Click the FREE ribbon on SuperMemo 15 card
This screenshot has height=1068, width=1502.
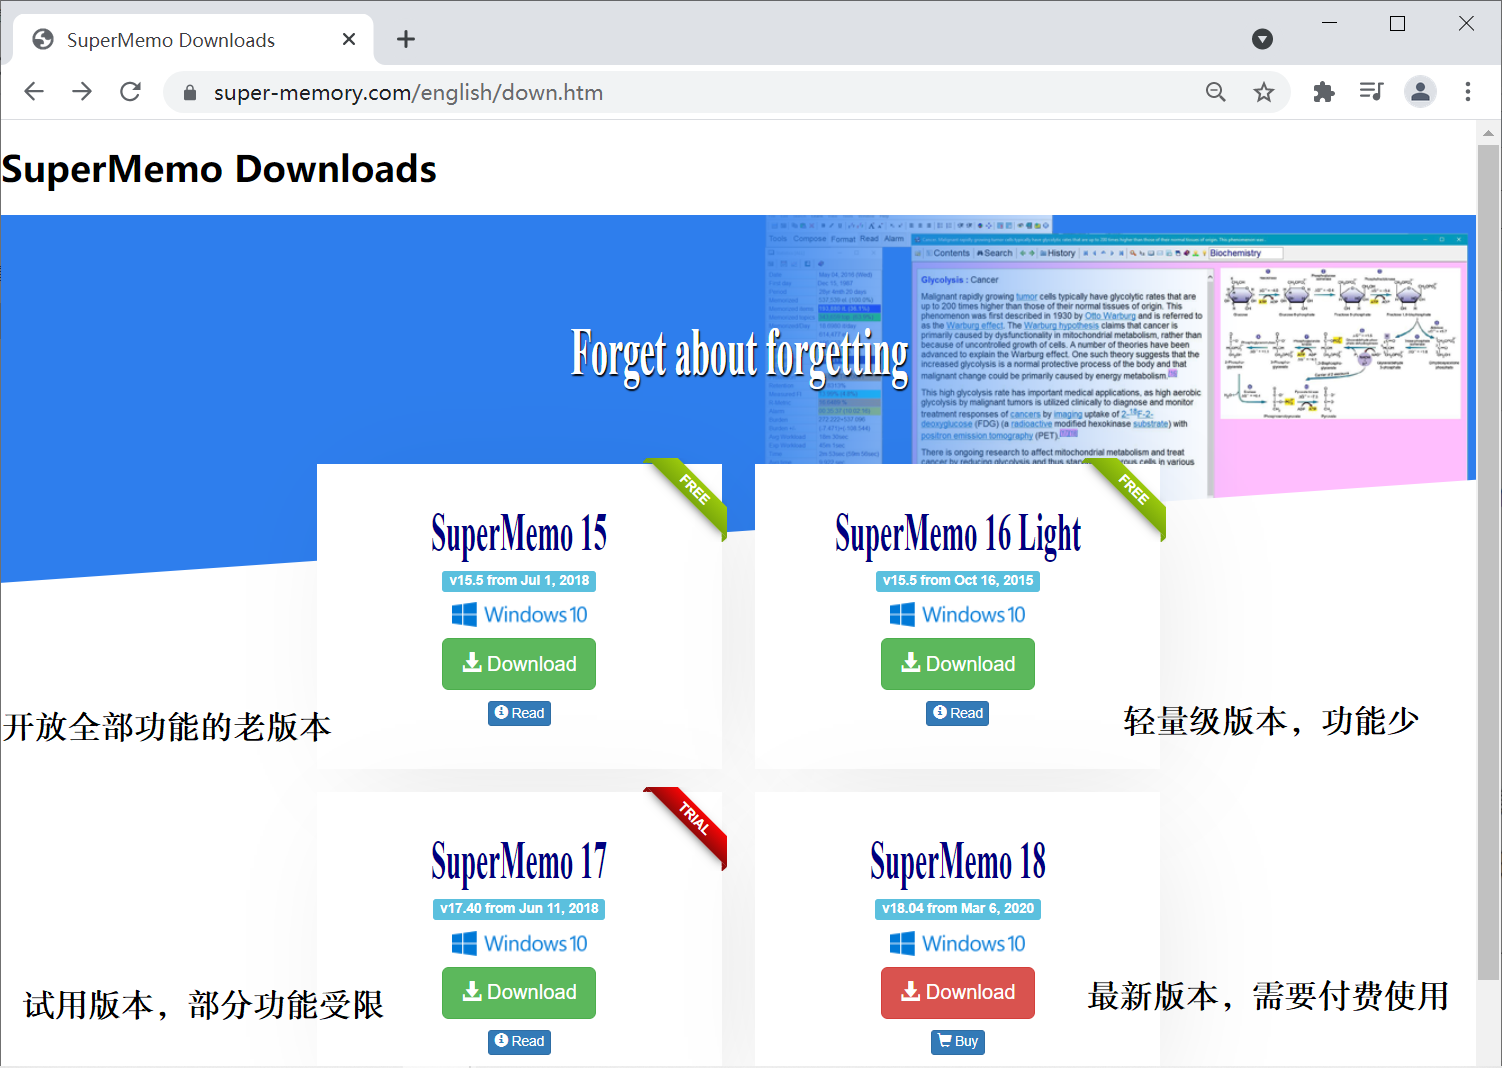point(693,492)
